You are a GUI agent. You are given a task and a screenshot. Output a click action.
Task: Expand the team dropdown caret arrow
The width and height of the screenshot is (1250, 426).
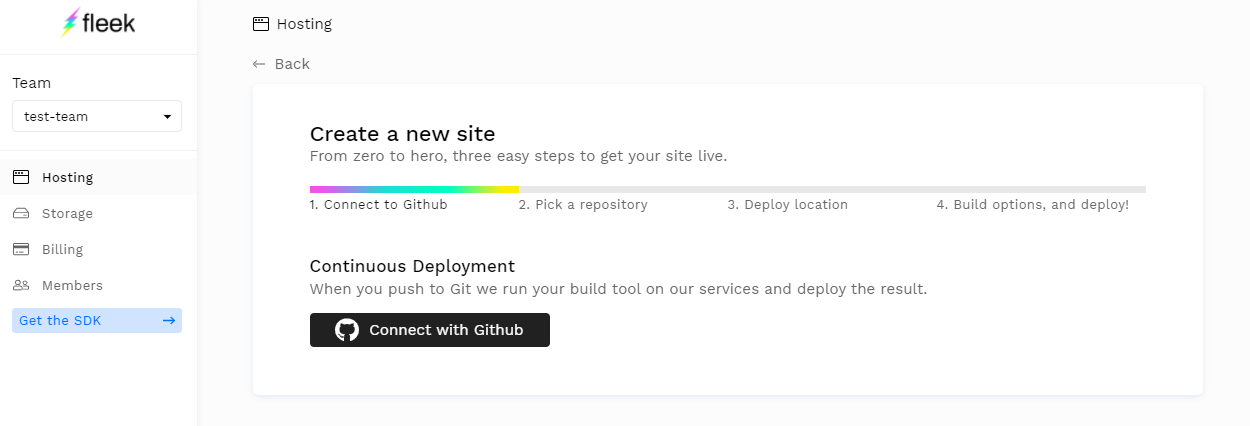(x=167, y=117)
